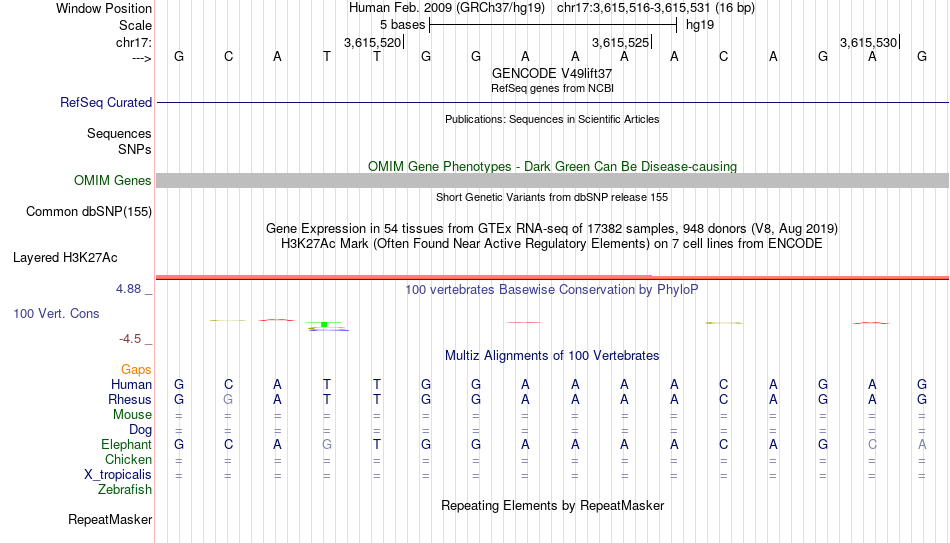
Task: Click the green PhyloP conservation marker
Action: (x=324, y=325)
